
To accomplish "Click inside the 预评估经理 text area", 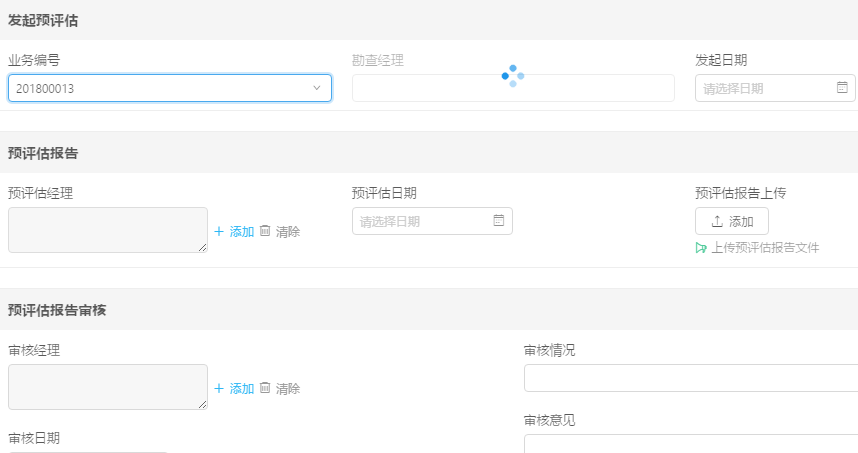I will 108,230.
